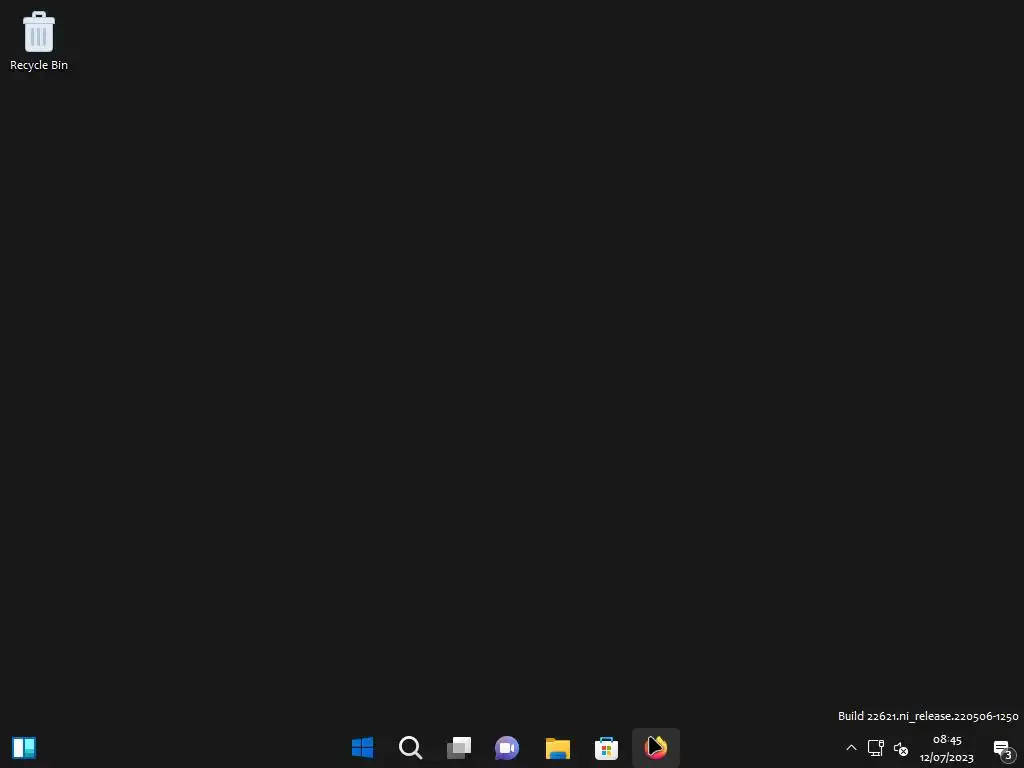Image resolution: width=1024 pixels, height=768 pixels.
Task: Launch the Chat video camera app
Action: pyautogui.click(x=507, y=748)
